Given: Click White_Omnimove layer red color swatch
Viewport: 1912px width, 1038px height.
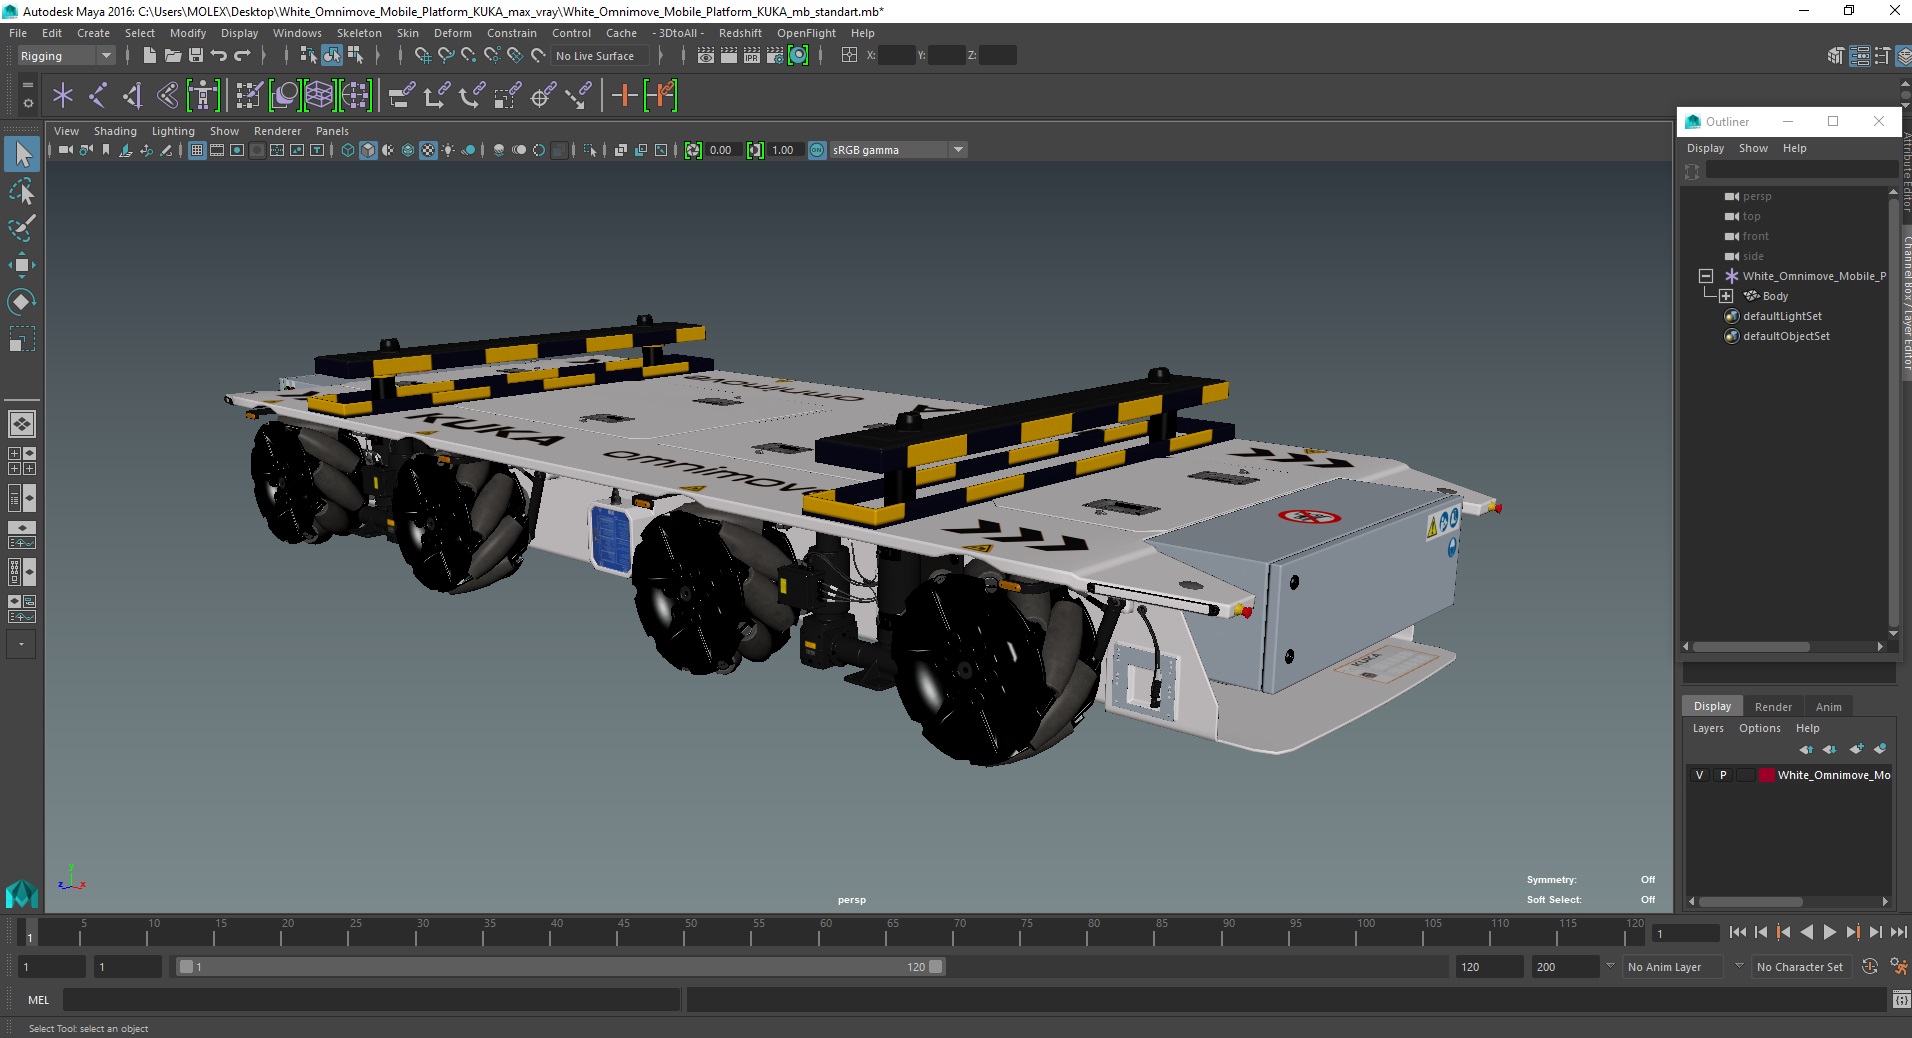Looking at the screenshot, I should 1766,775.
